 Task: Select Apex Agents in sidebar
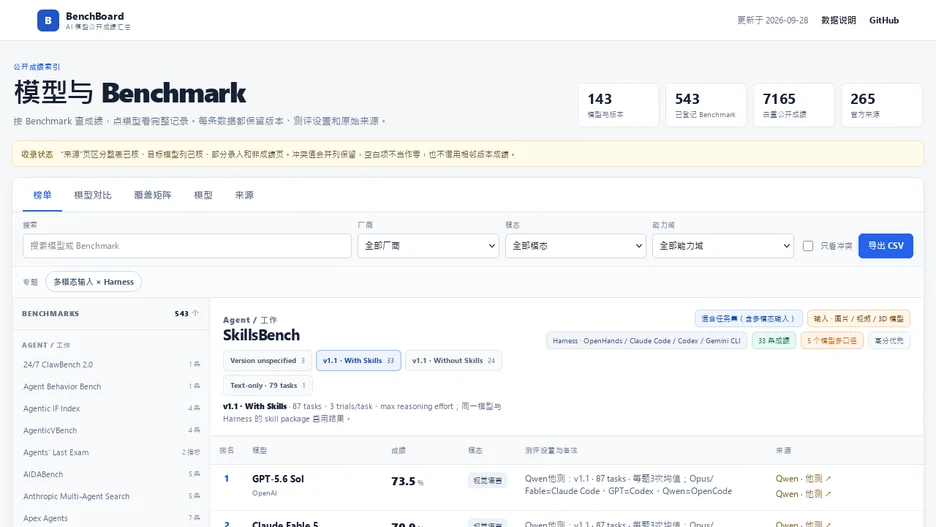point(111,519)
